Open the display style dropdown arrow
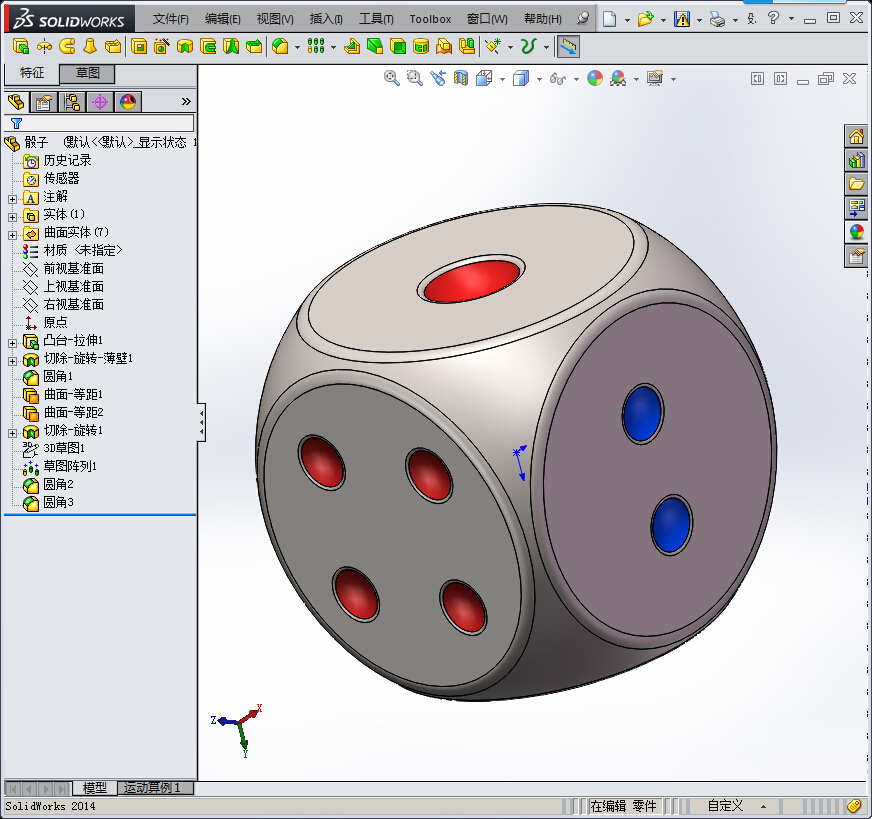Screen dimensions: 872x819 click(x=538, y=79)
